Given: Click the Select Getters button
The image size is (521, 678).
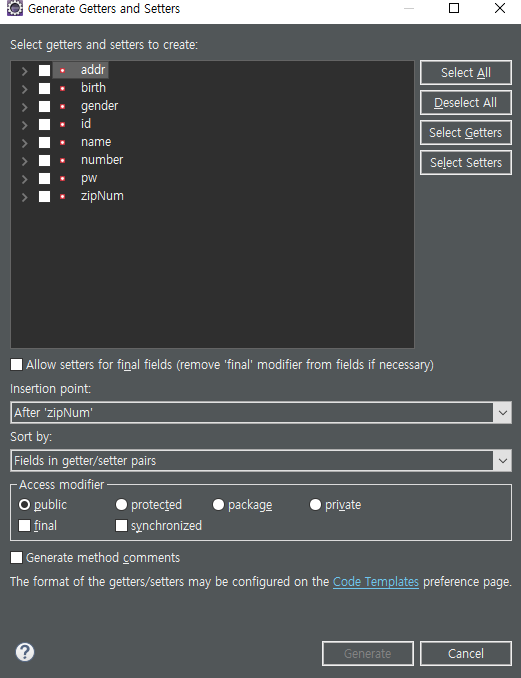Looking at the screenshot, I should pyautogui.click(x=466, y=132).
